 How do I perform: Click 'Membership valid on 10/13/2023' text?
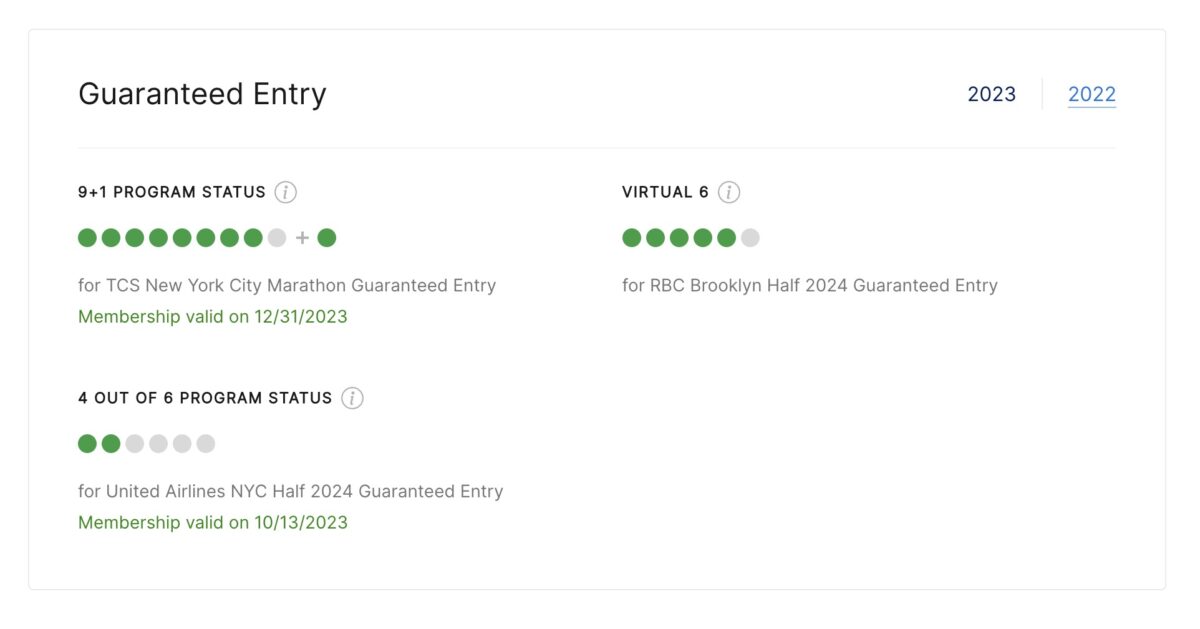pos(213,523)
